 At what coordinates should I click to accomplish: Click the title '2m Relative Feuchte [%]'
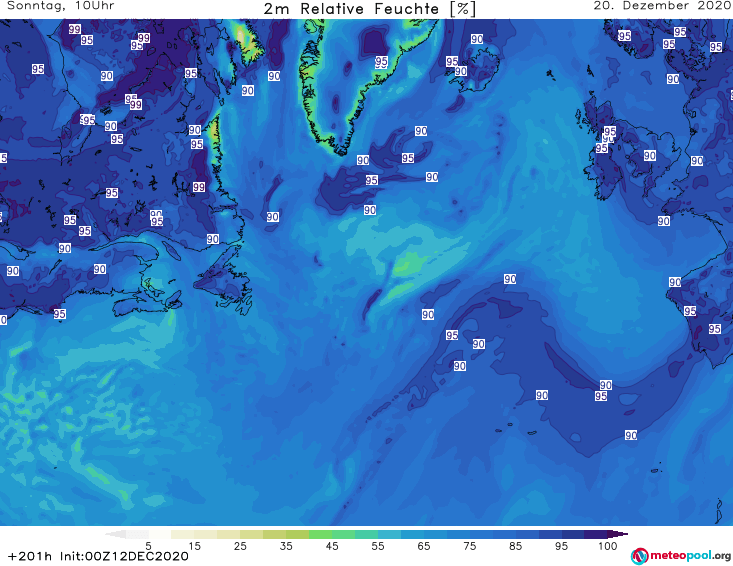370,9
